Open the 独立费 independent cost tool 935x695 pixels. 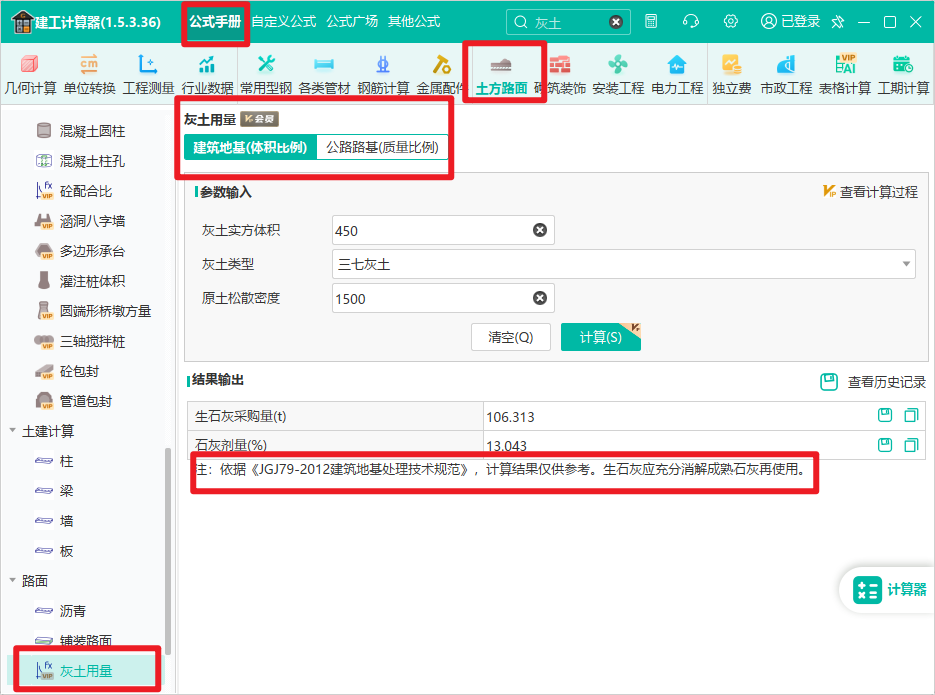[x=732, y=75]
